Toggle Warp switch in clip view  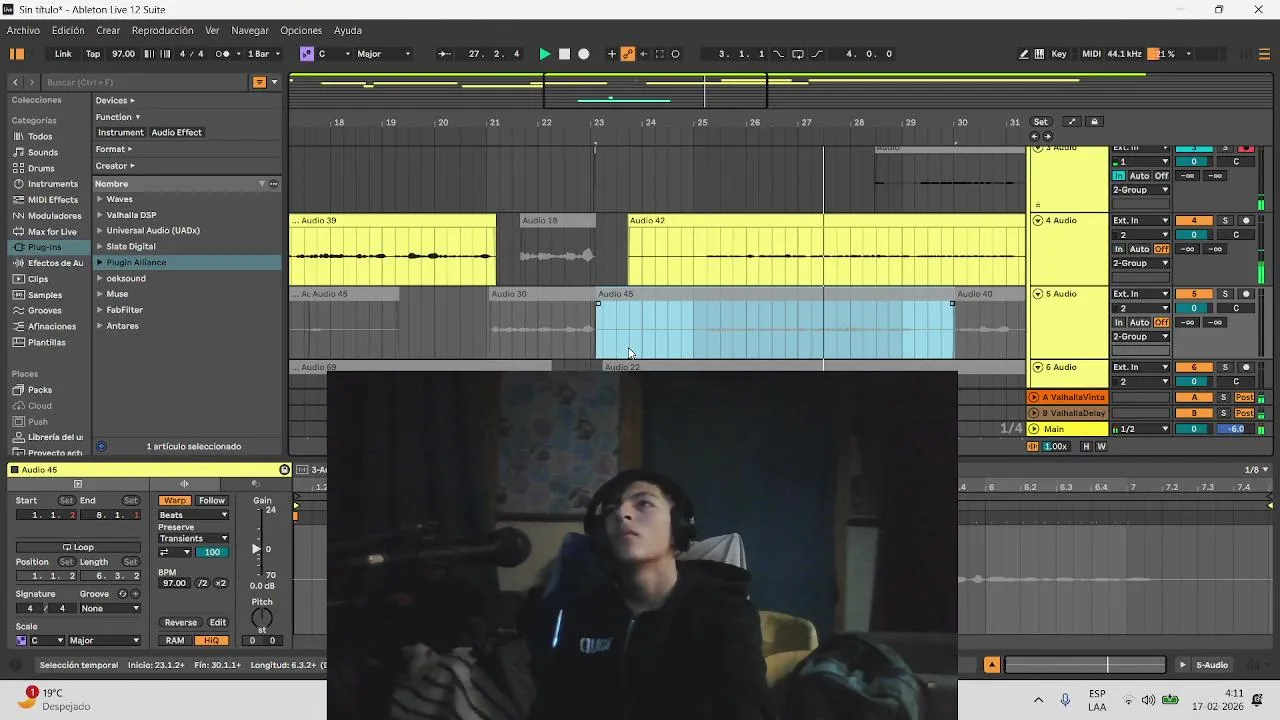coord(175,501)
